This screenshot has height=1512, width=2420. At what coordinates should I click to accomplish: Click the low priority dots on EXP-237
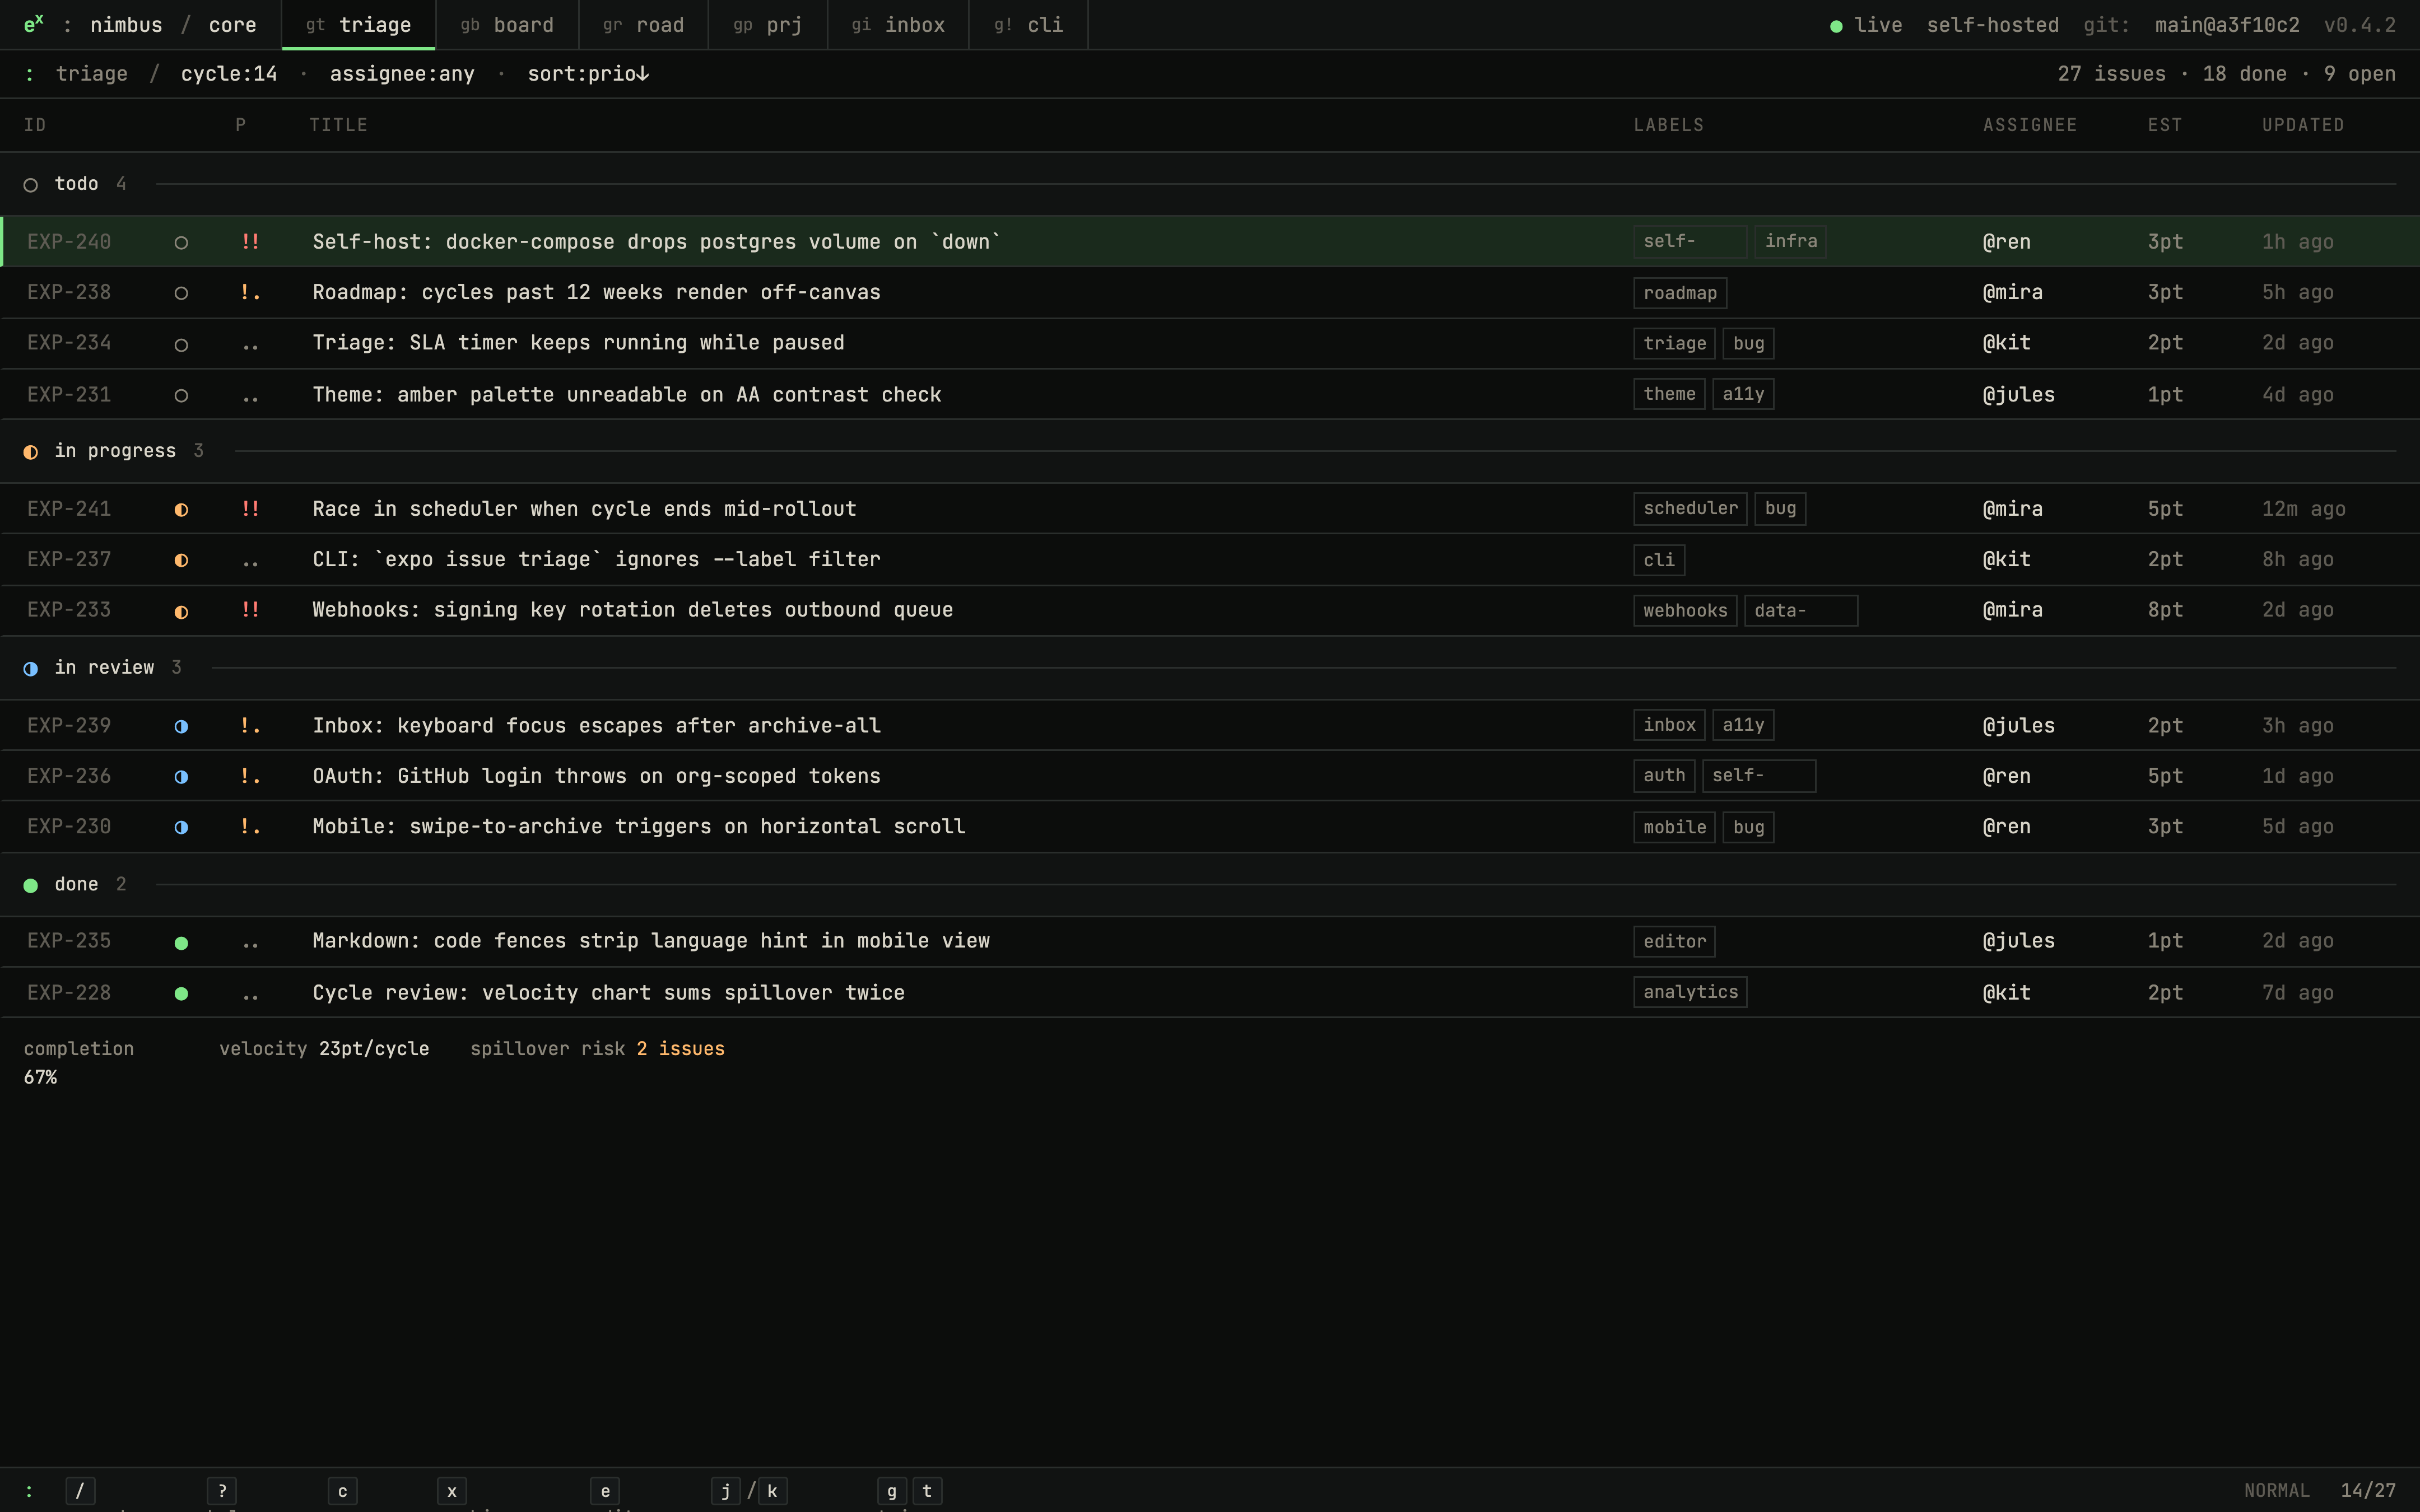coord(250,564)
